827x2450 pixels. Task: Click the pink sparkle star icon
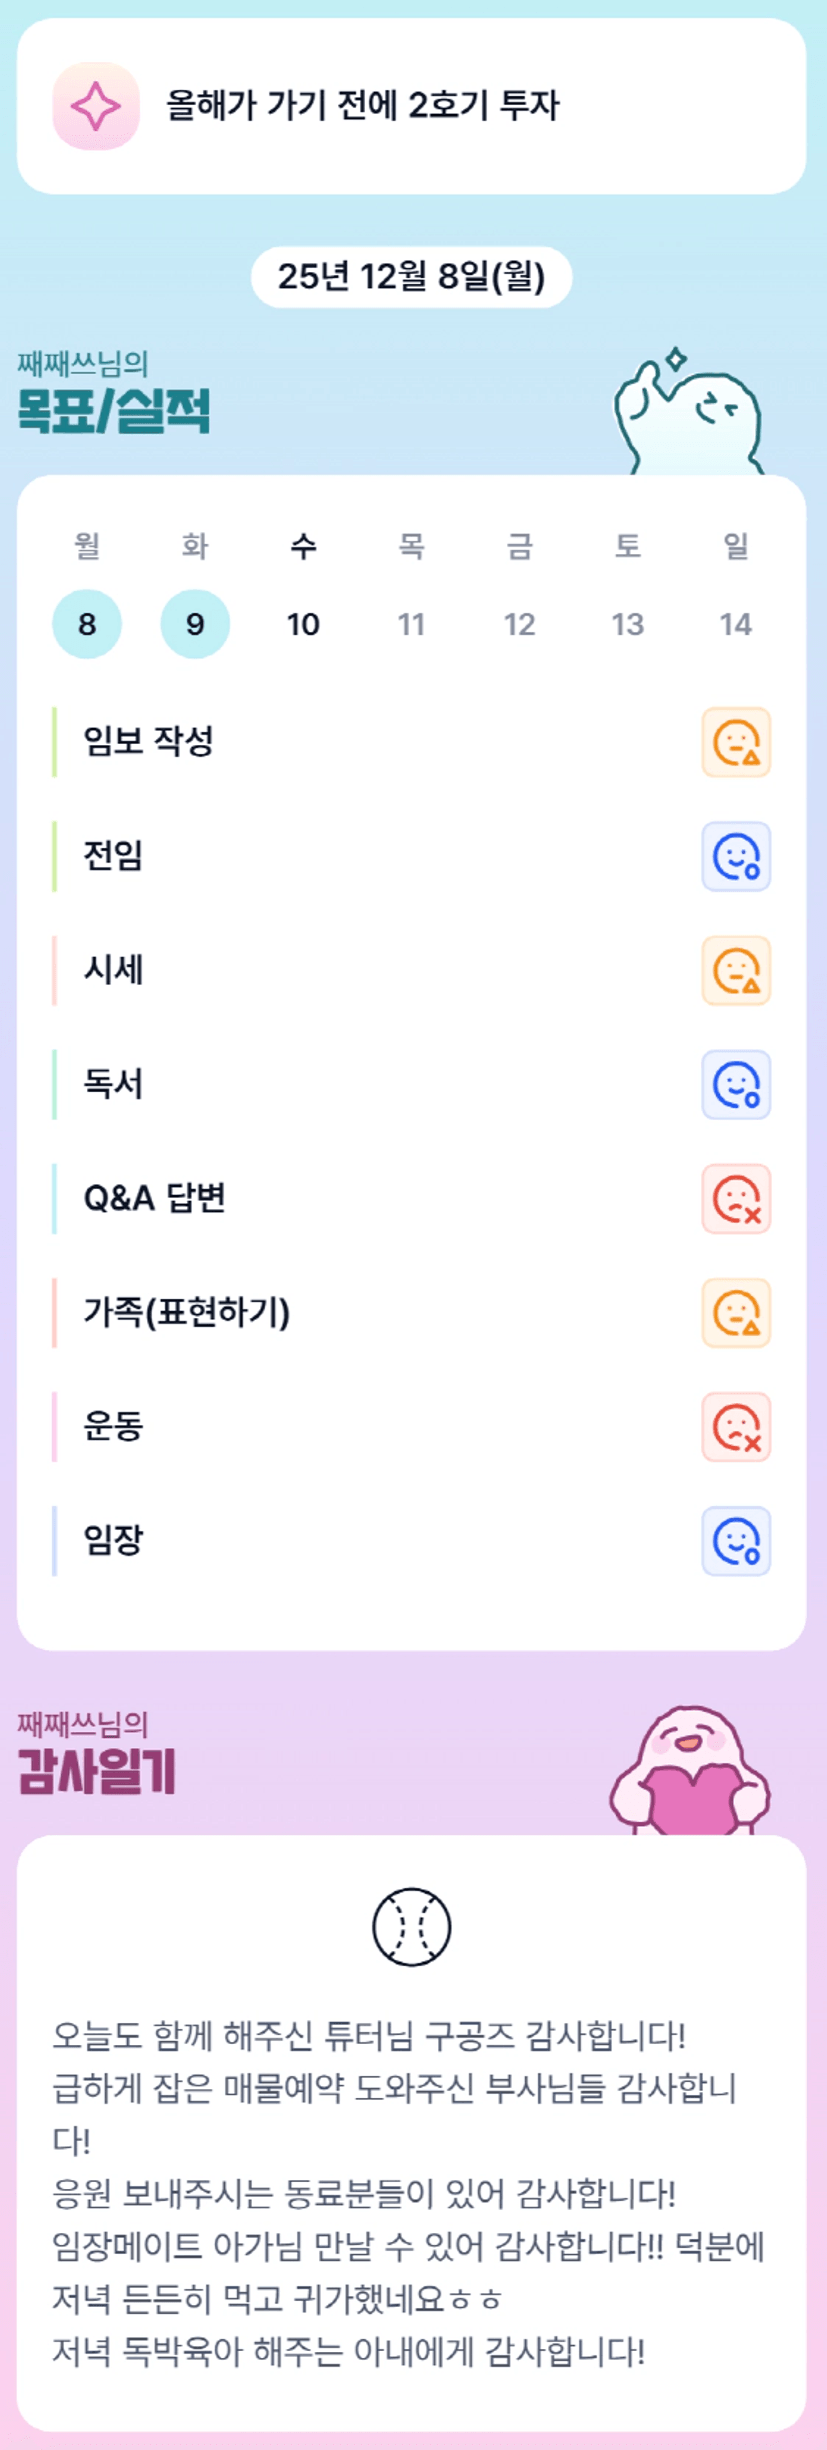pyautogui.click(x=96, y=106)
